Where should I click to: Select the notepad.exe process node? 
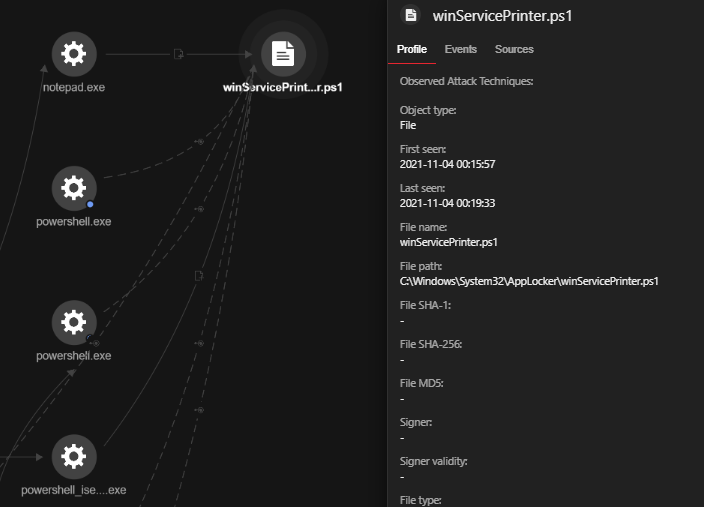click(74, 54)
